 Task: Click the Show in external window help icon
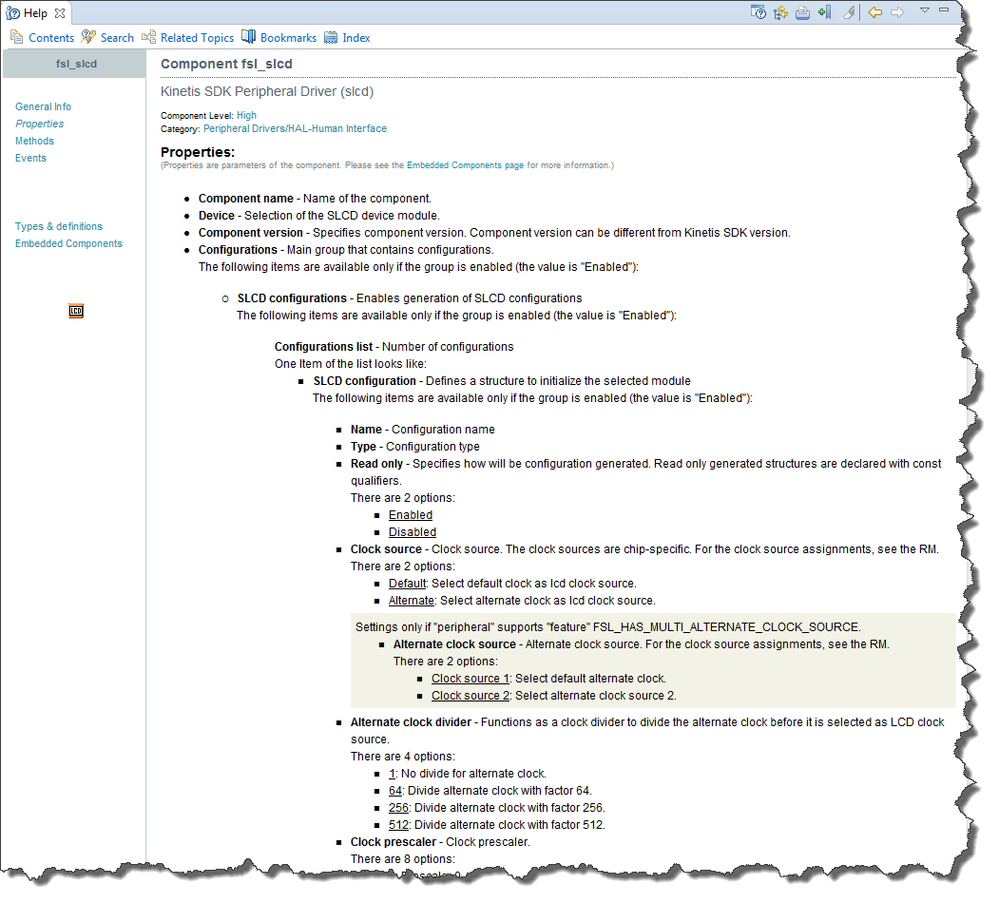click(758, 12)
